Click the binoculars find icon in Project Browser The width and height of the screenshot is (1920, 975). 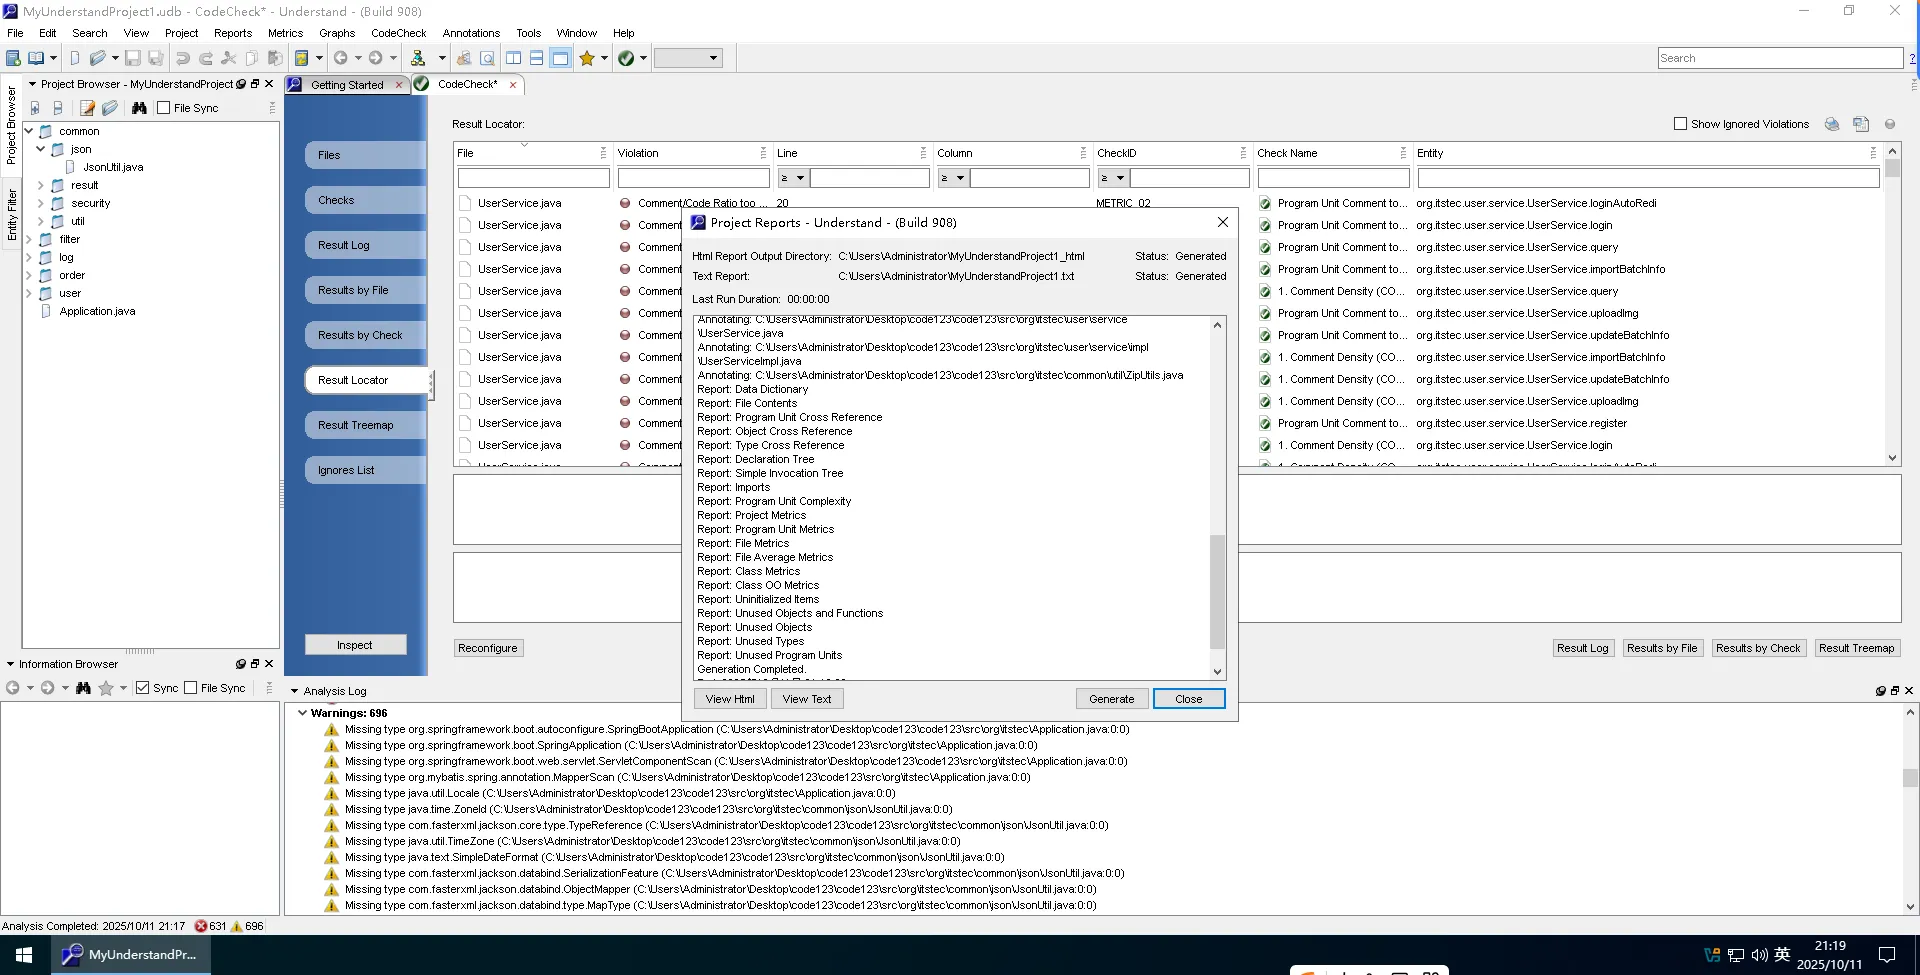click(139, 108)
